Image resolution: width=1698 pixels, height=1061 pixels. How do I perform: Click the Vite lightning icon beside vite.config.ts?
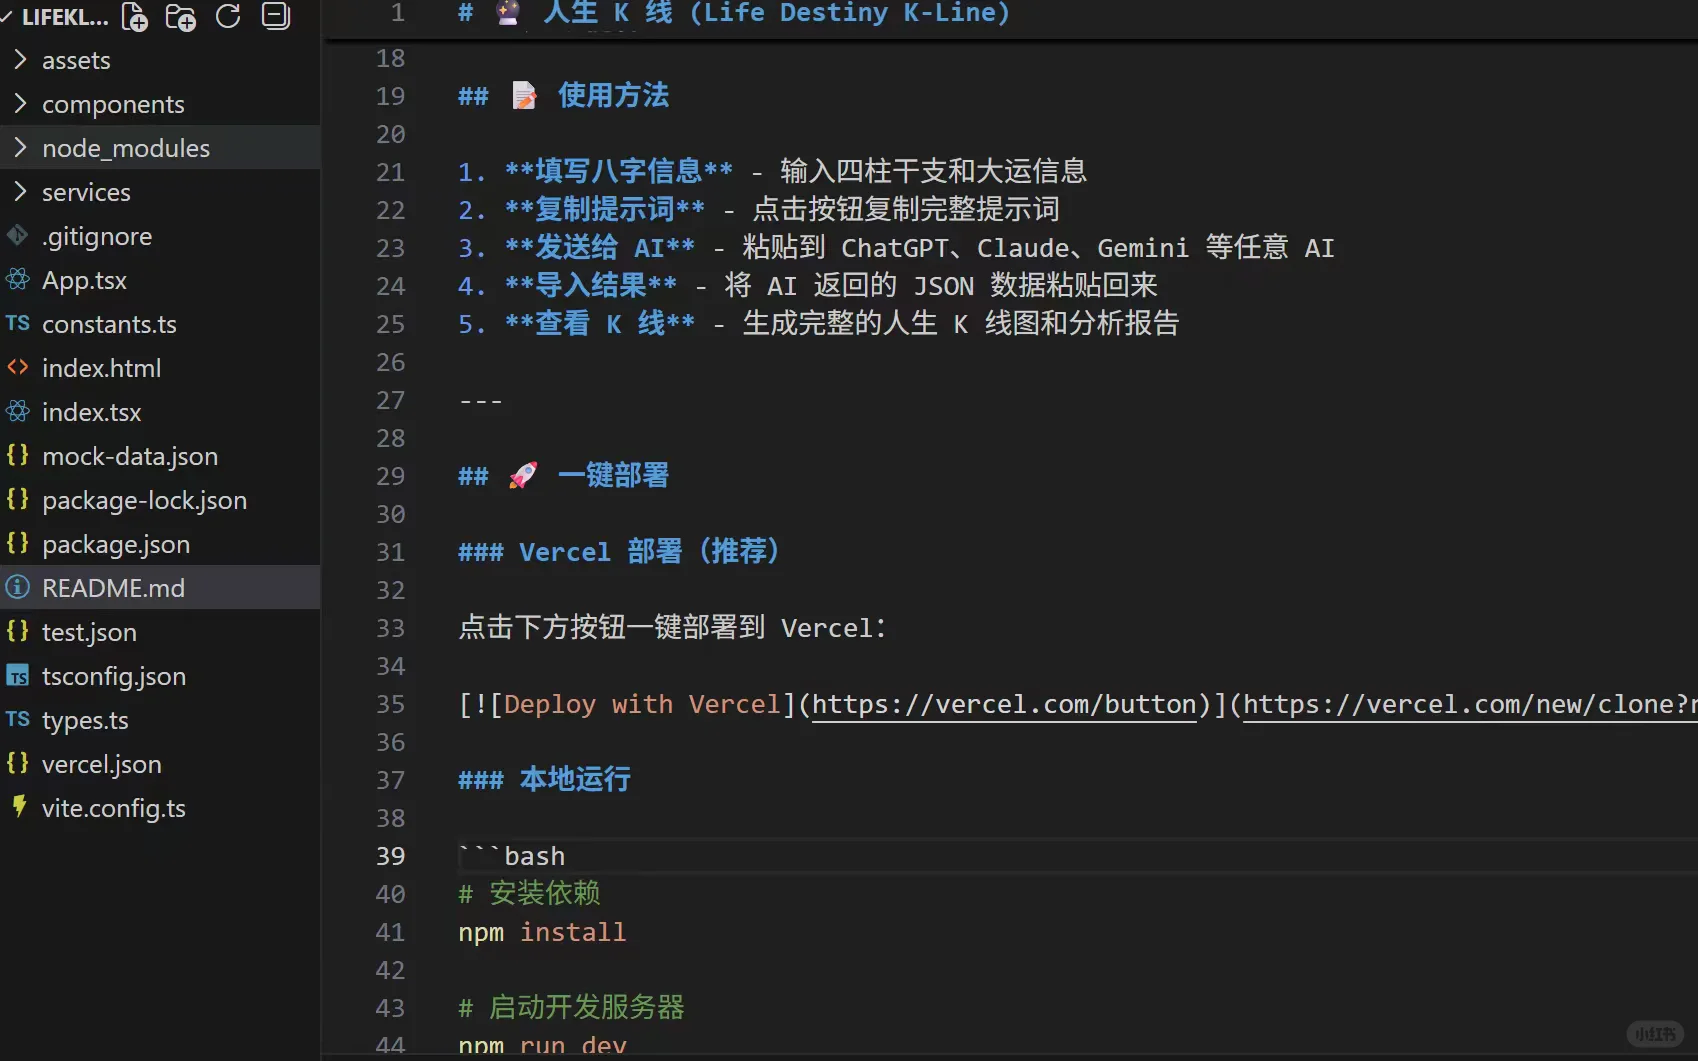(17, 808)
